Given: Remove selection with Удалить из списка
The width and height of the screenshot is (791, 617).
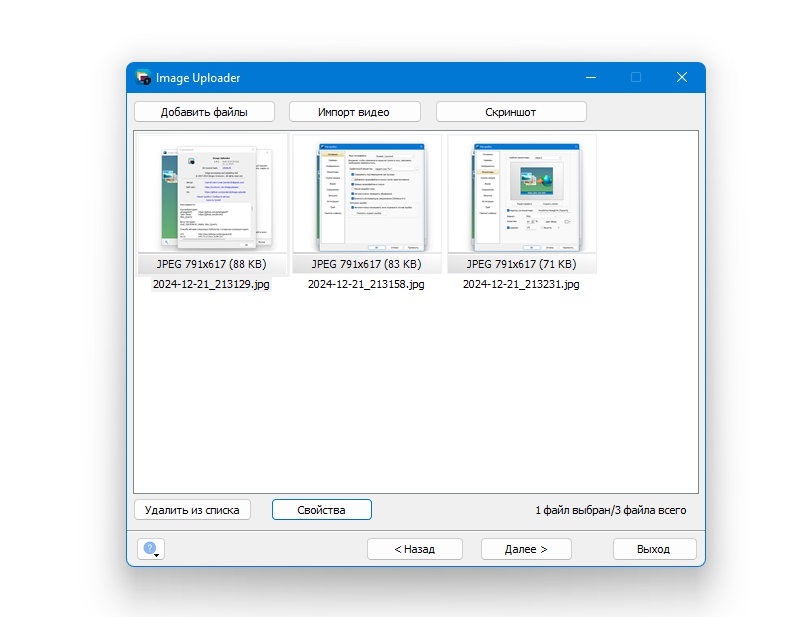Looking at the screenshot, I should [192, 510].
